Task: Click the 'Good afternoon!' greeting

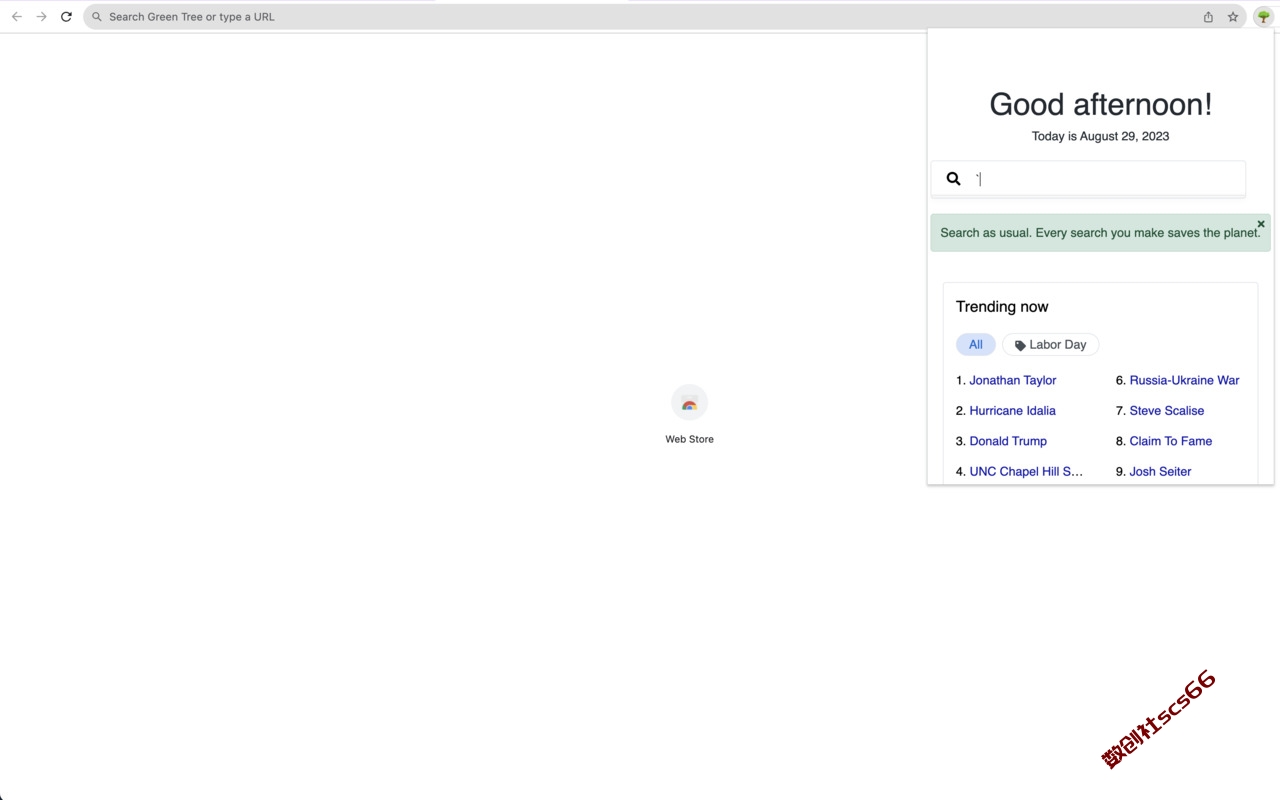Action: point(1100,104)
